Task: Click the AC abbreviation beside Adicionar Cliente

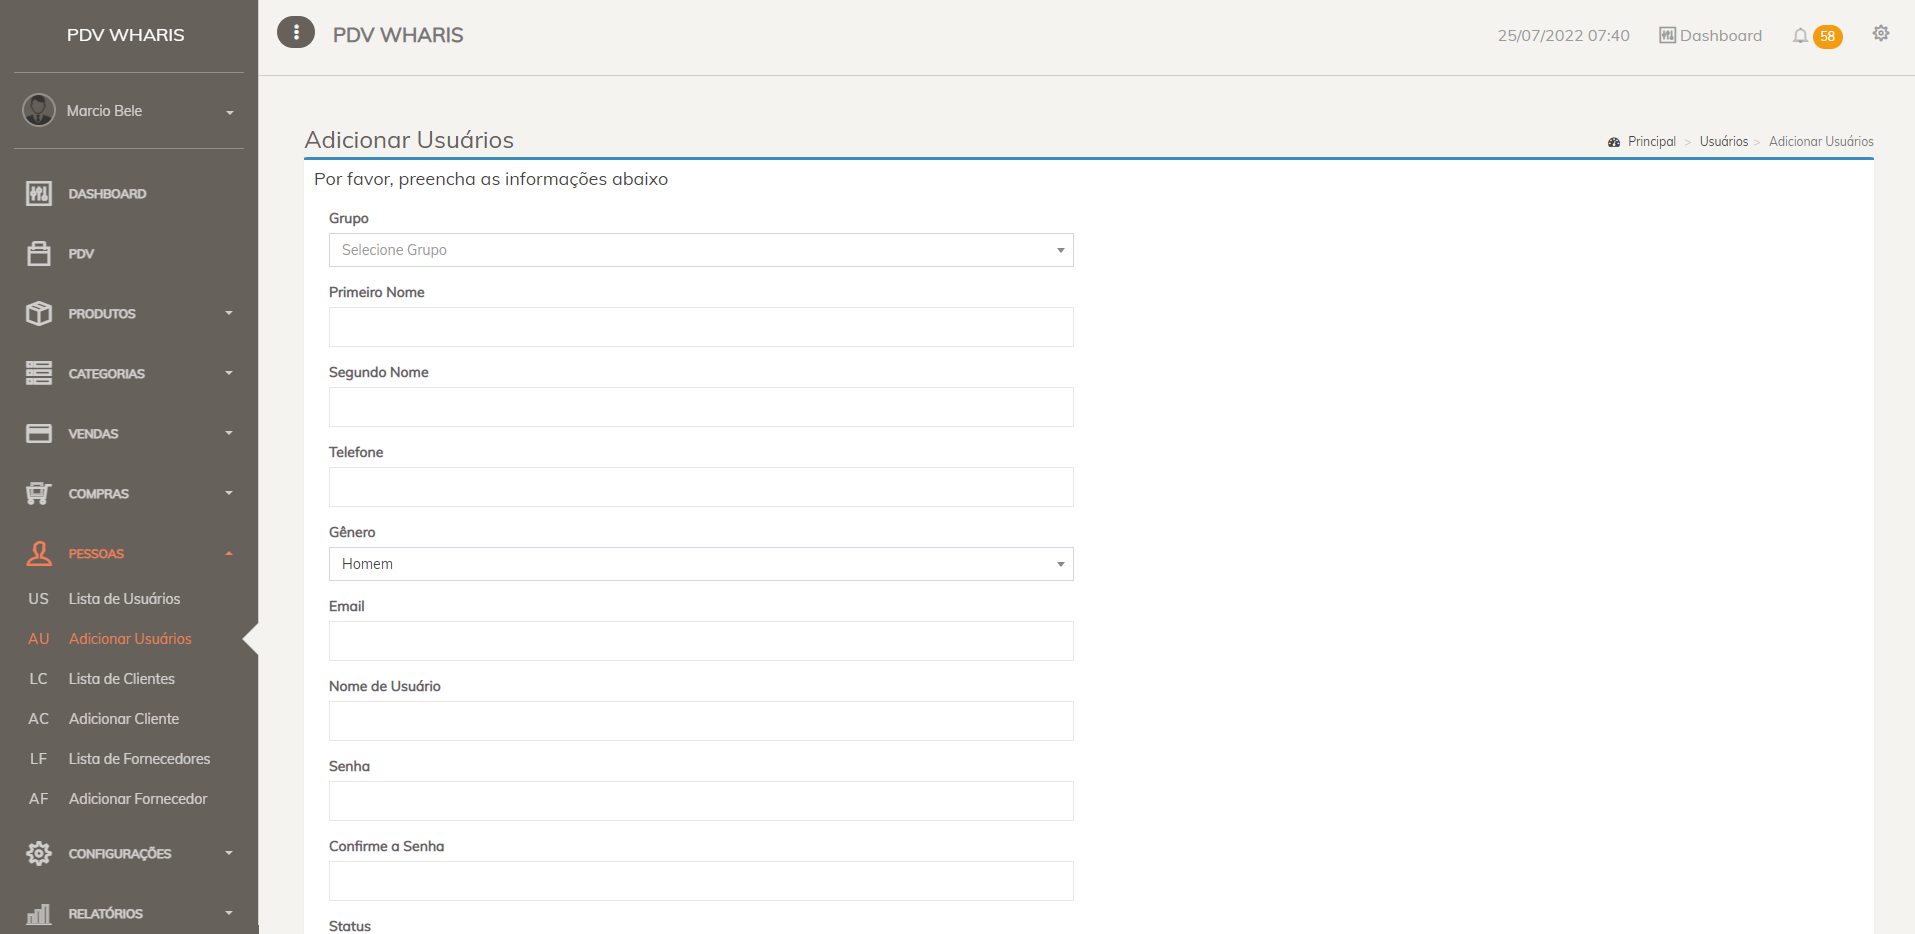Action: [x=38, y=718]
